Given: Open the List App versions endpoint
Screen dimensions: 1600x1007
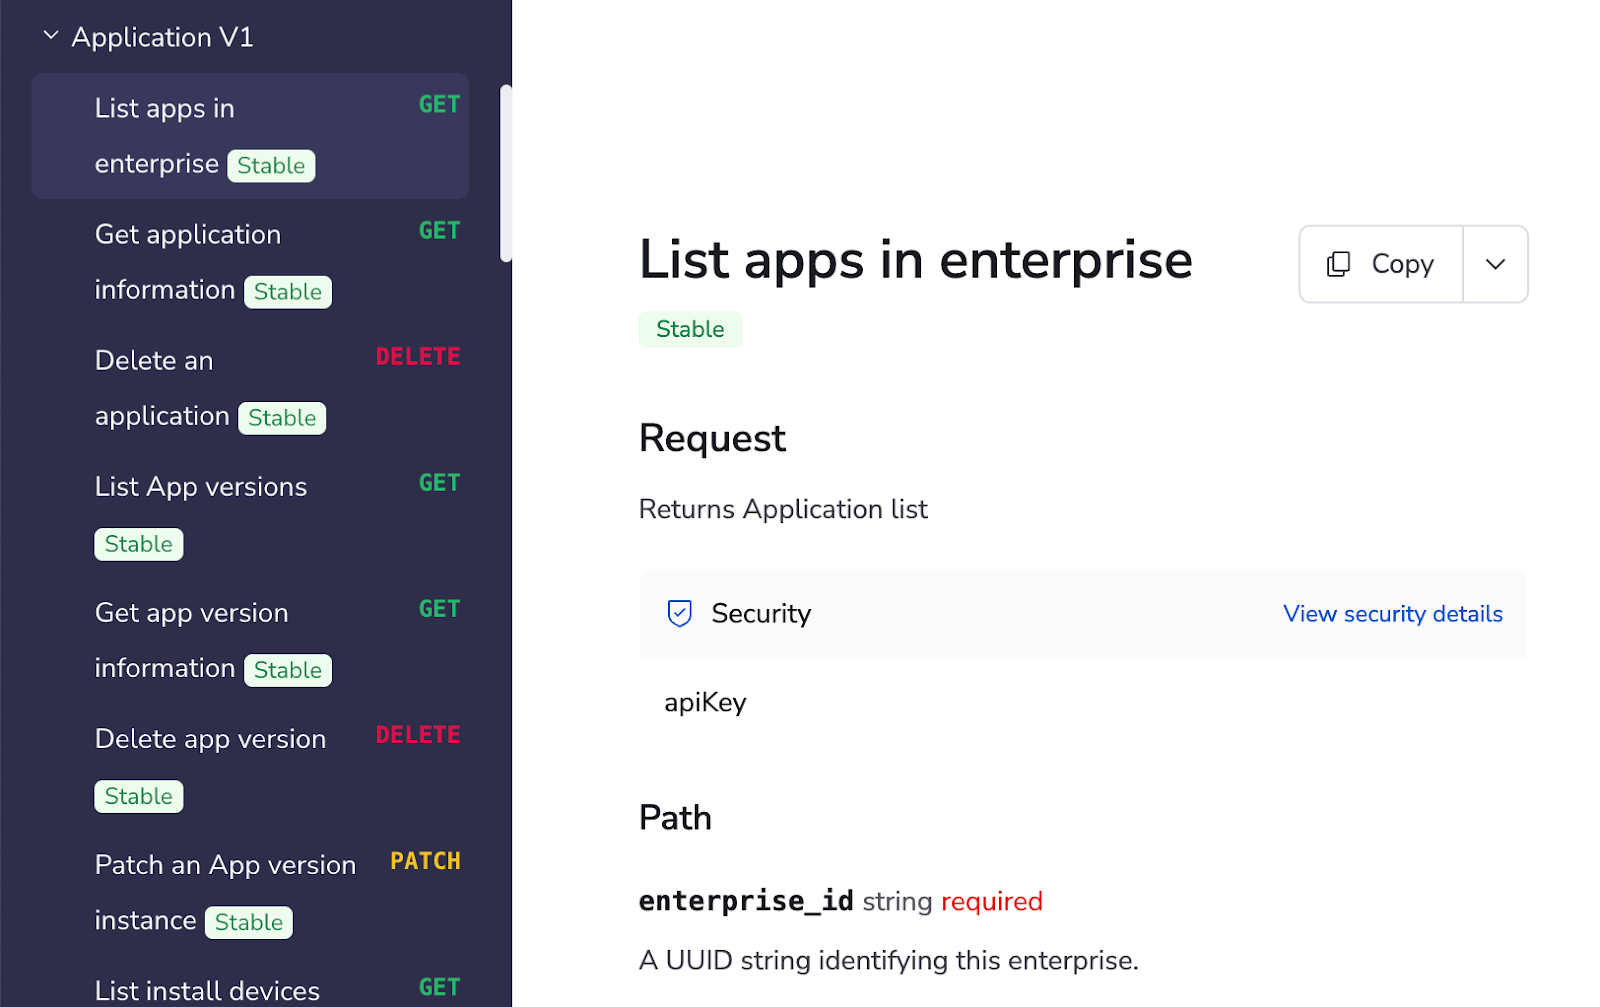Looking at the screenshot, I should [200, 487].
